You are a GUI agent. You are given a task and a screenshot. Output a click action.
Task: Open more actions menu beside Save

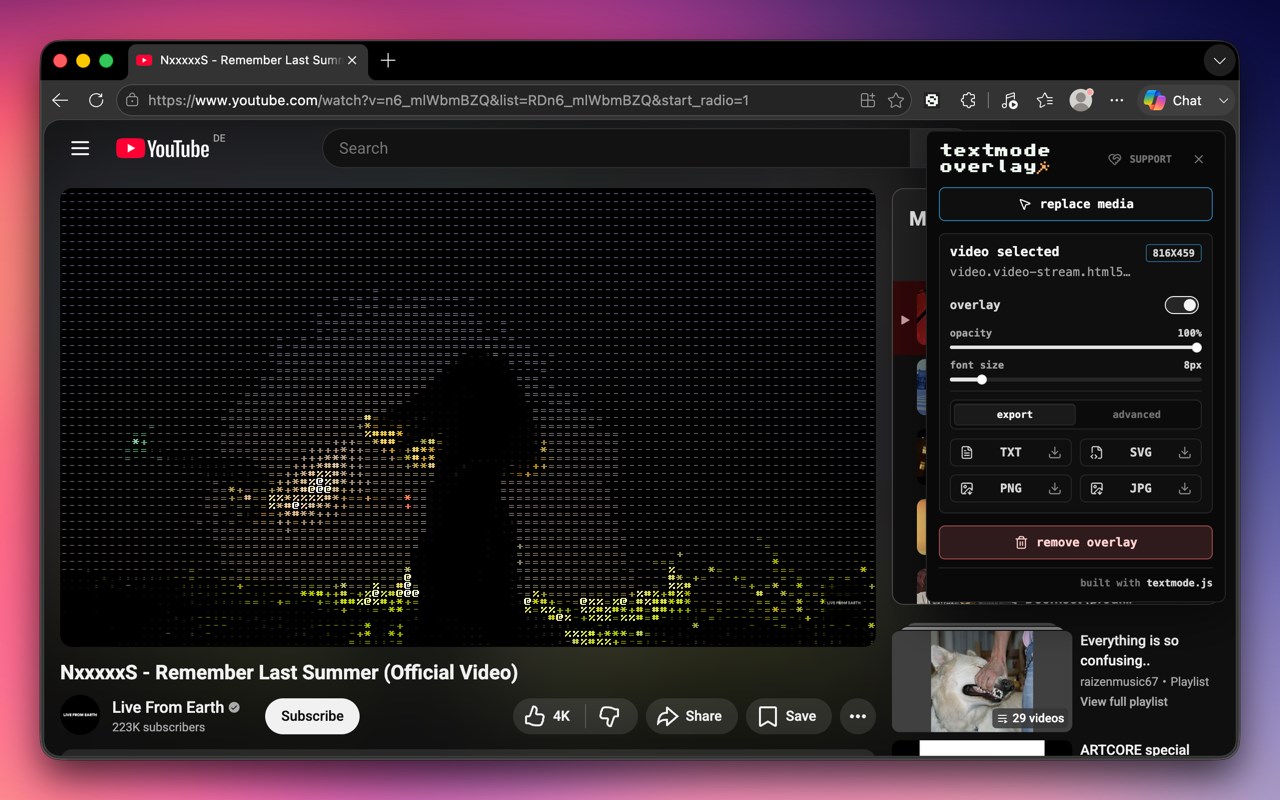click(857, 716)
